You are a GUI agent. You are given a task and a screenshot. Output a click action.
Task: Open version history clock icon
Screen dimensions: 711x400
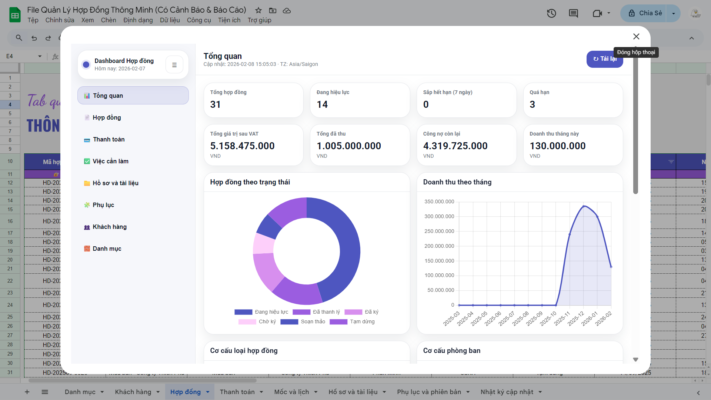(552, 14)
